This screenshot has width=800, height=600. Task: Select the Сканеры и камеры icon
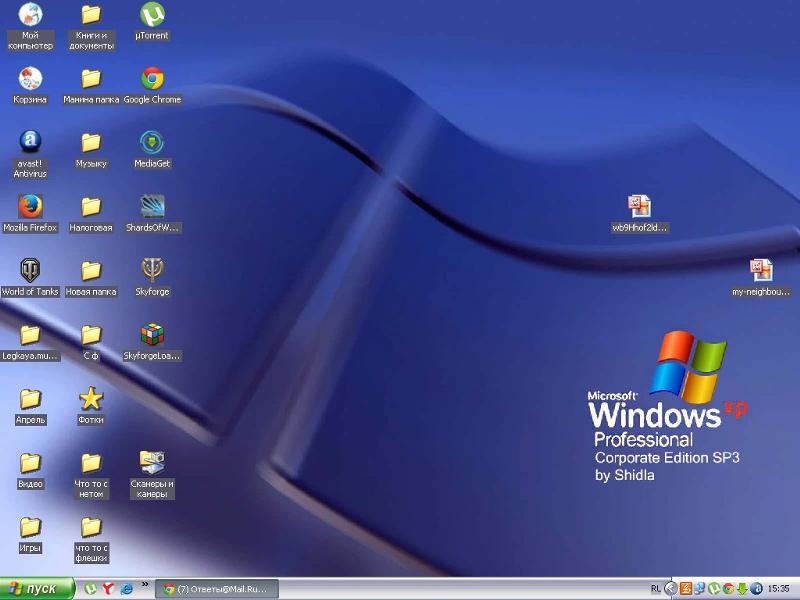point(152,474)
